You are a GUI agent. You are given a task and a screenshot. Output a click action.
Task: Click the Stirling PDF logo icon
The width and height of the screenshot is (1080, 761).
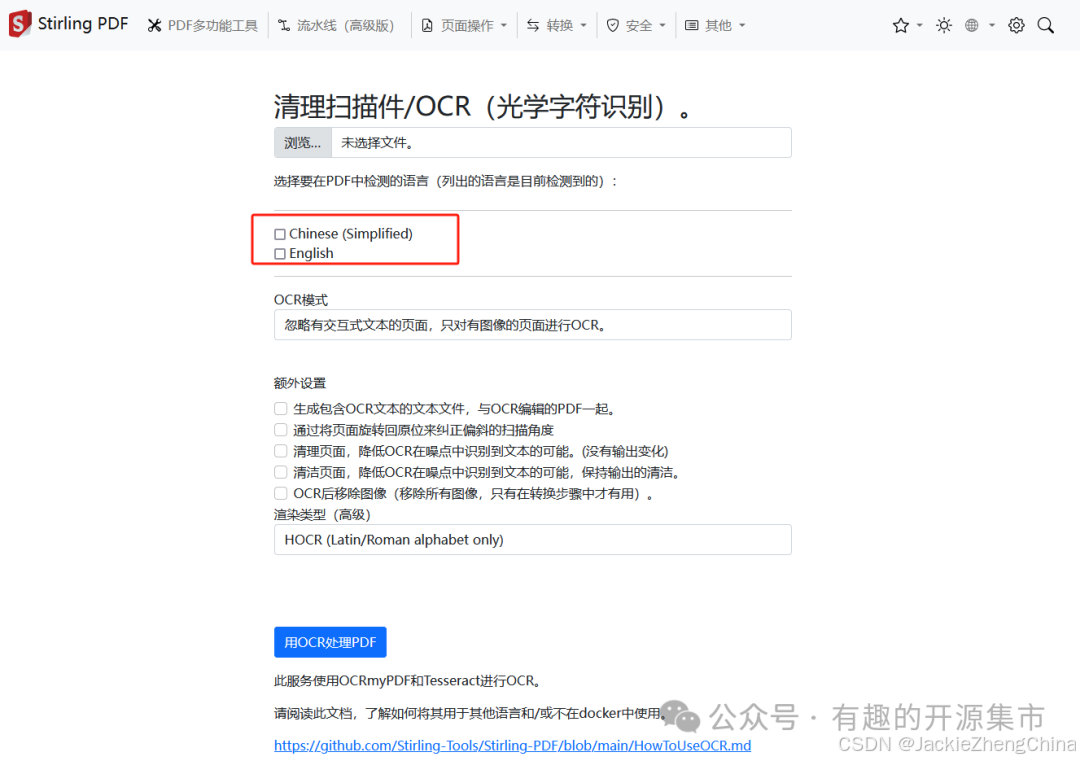pos(20,24)
